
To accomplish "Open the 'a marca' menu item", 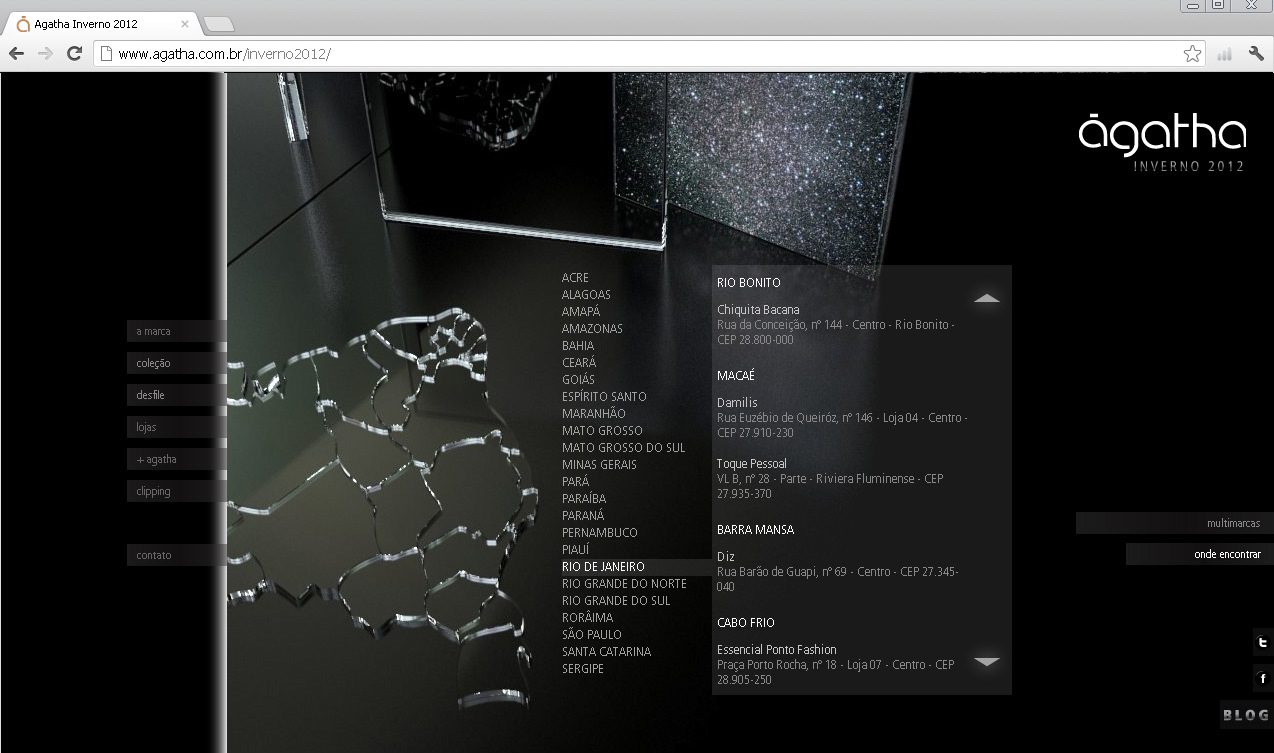I will click(x=177, y=331).
